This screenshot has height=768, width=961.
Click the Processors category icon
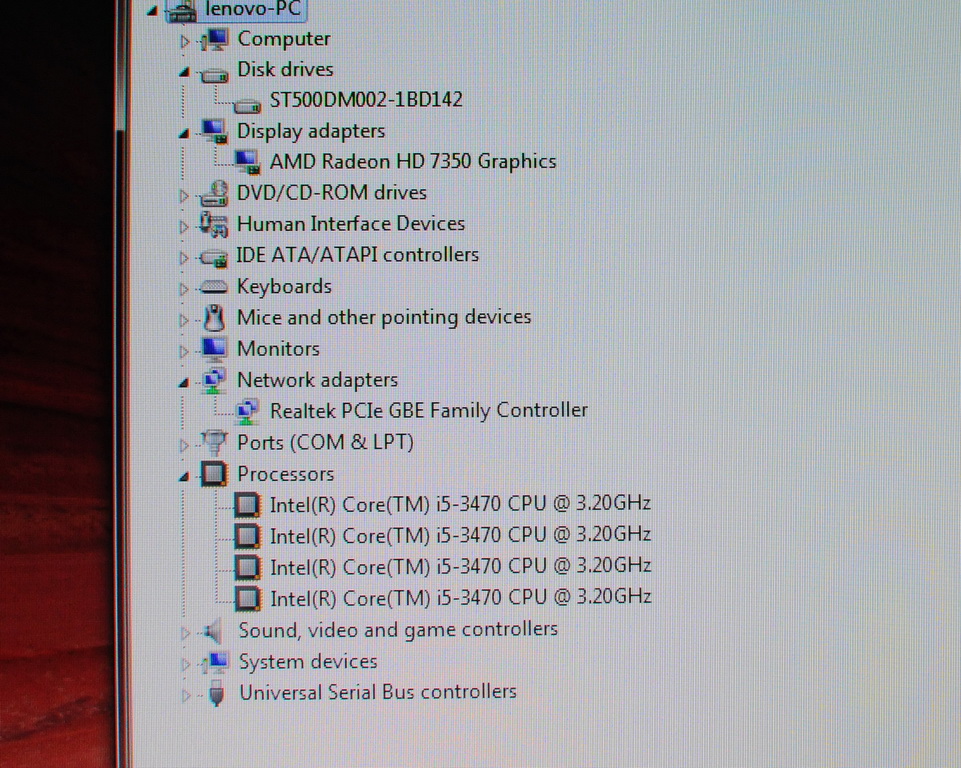click(214, 474)
